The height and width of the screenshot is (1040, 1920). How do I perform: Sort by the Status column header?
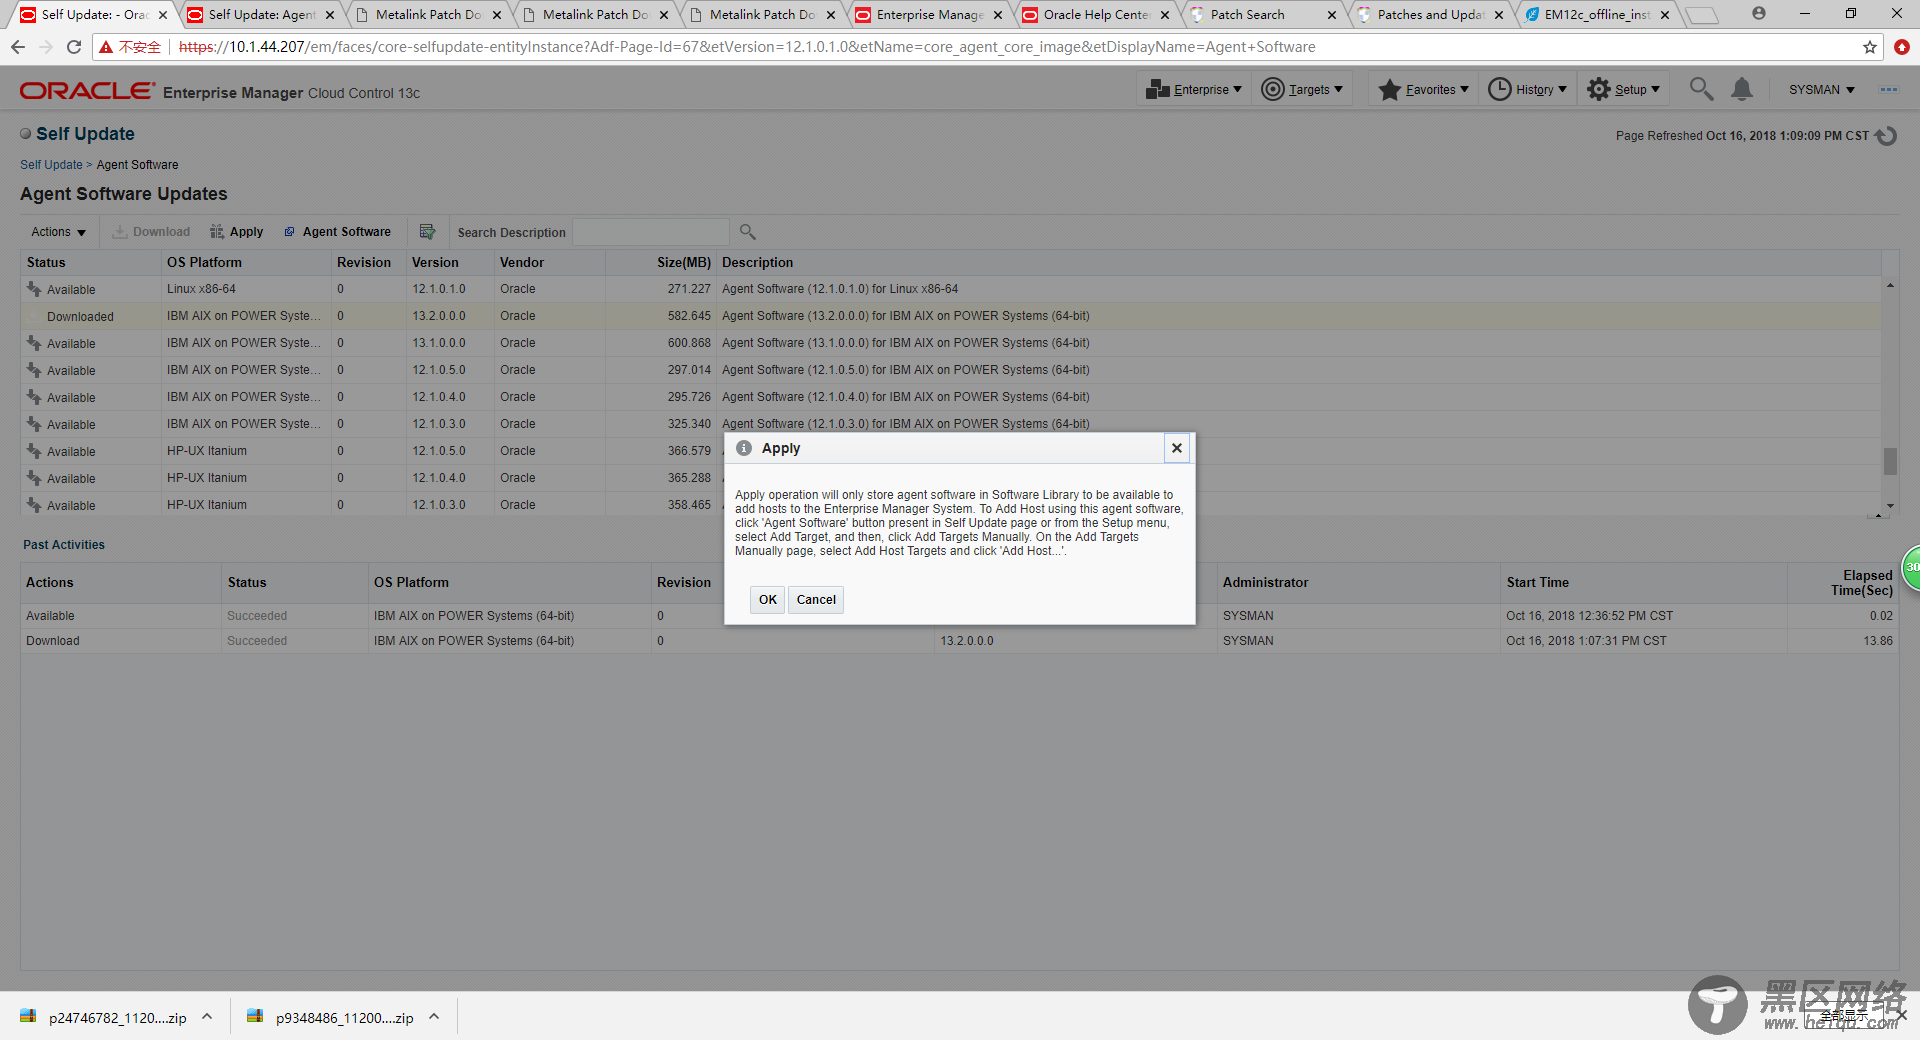(x=46, y=262)
